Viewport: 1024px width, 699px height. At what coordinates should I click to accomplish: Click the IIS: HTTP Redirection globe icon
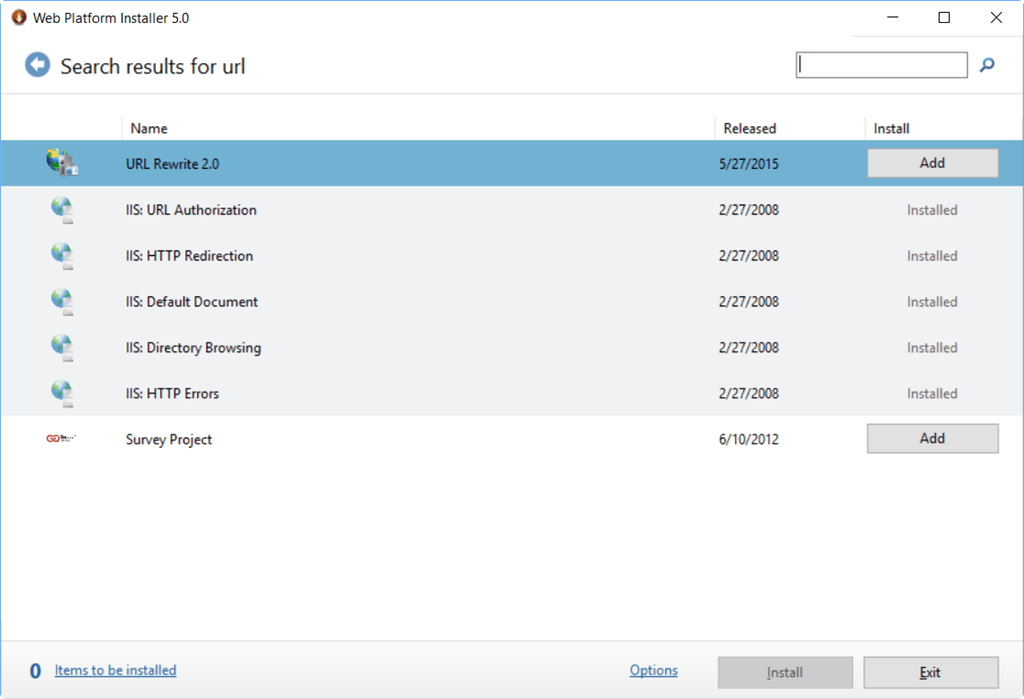click(63, 255)
